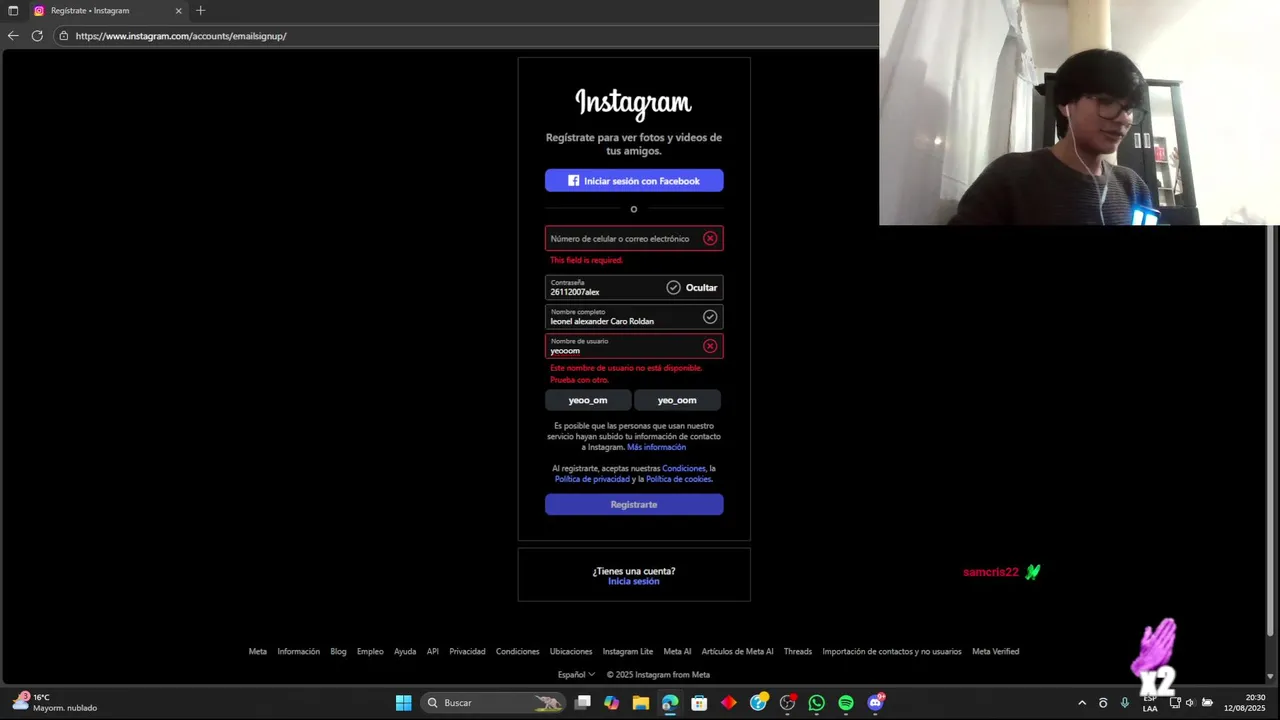Click the red error icon in phone/email field
The width and height of the screenshot is (1280, 720).
tap(710, 238)
